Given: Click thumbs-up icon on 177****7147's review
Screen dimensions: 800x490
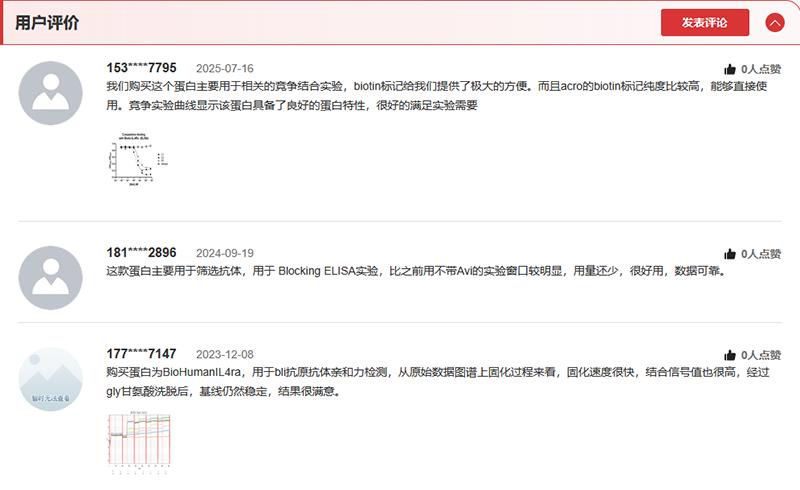Looking at the screenshot, I should (x=730, y=355).
